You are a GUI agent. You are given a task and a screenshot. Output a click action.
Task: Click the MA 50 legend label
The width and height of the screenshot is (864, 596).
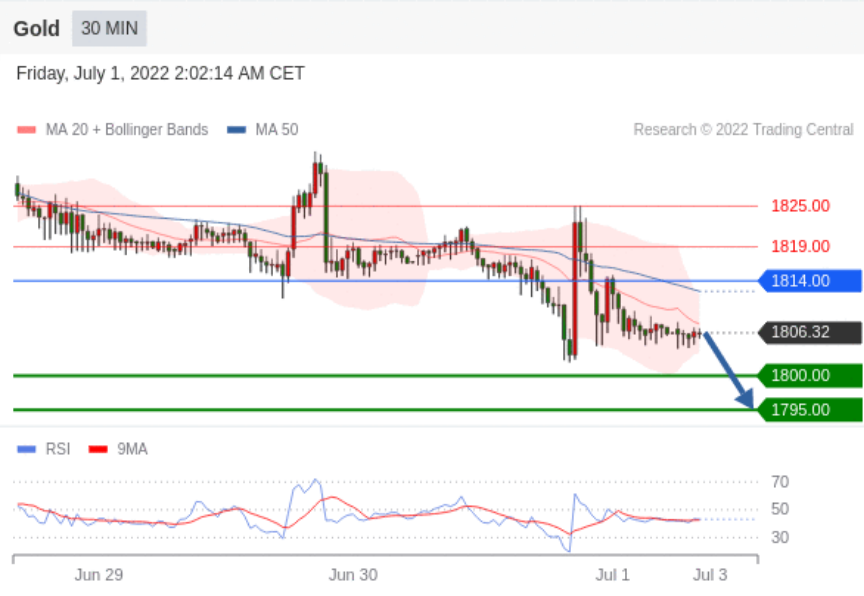(277, 129)
